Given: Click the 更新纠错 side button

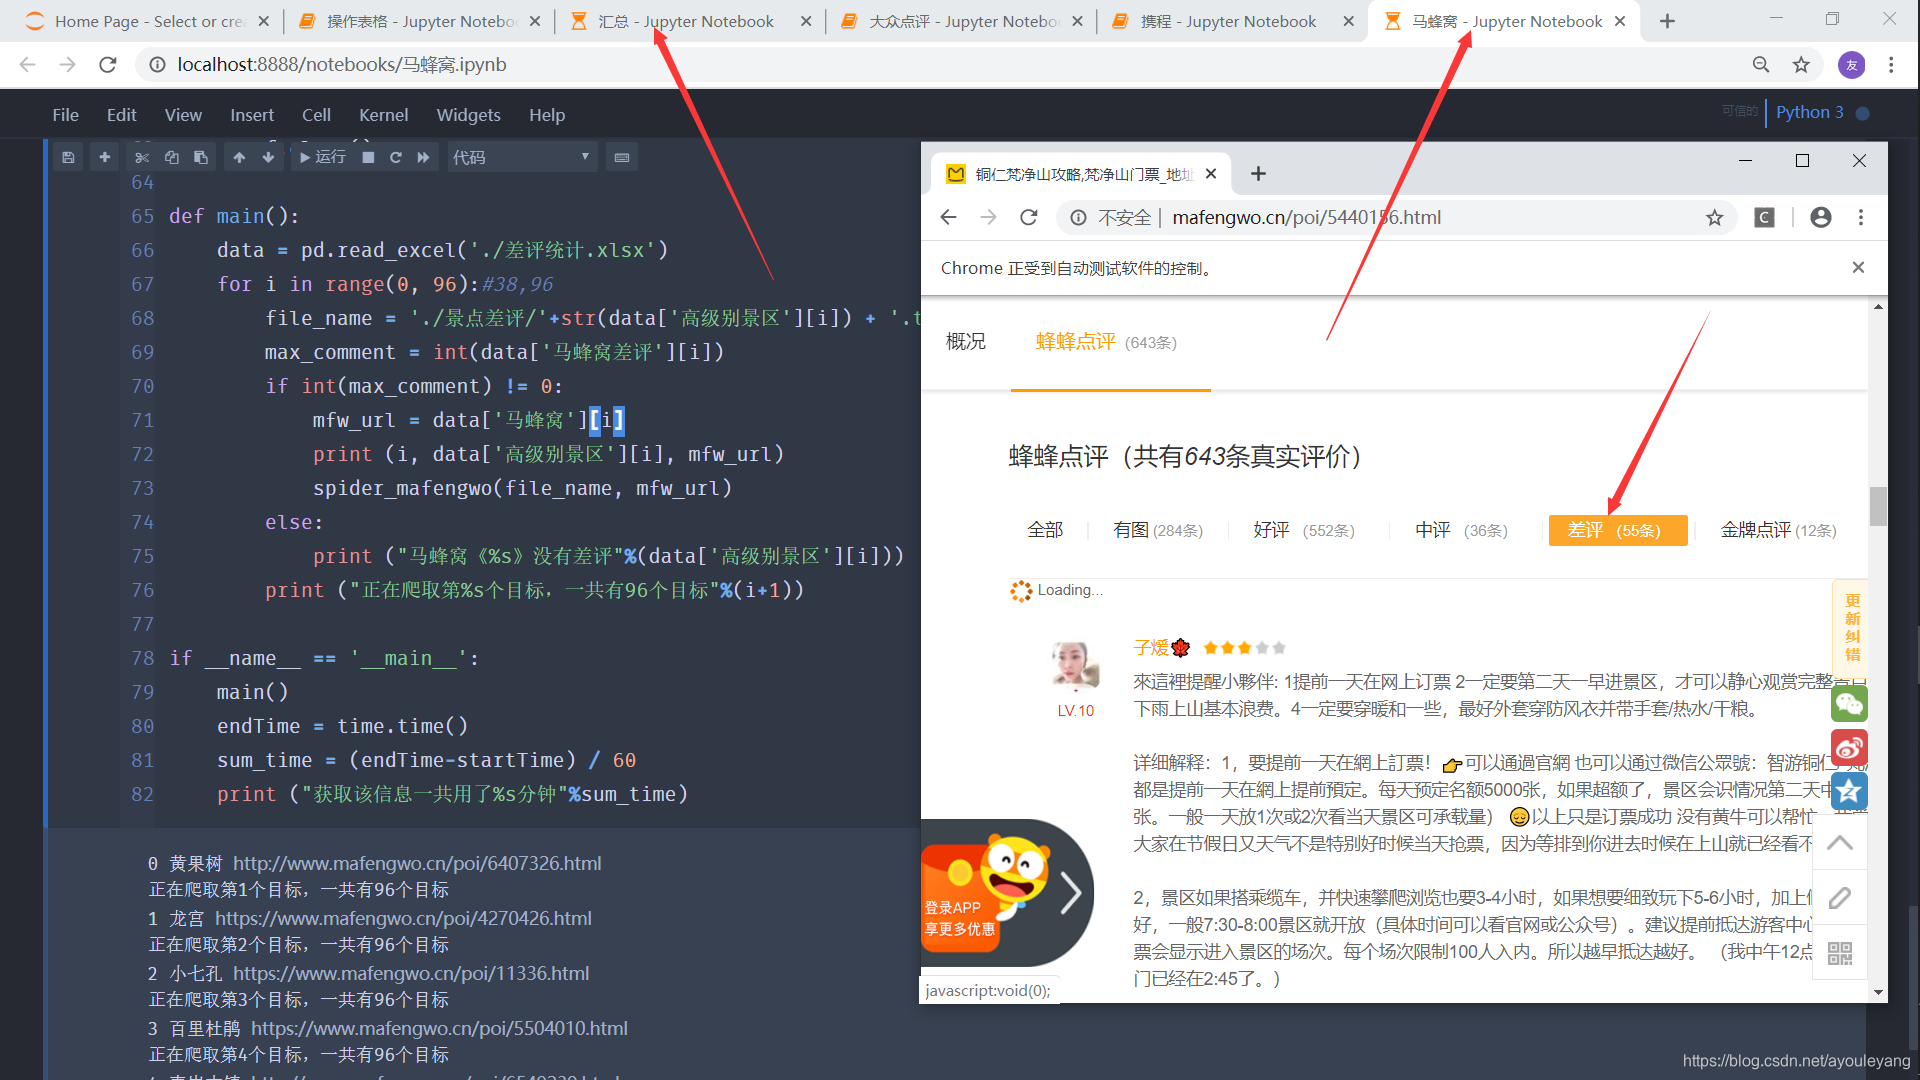Looking at the screenshot, I should click(x=1852, y=628).
